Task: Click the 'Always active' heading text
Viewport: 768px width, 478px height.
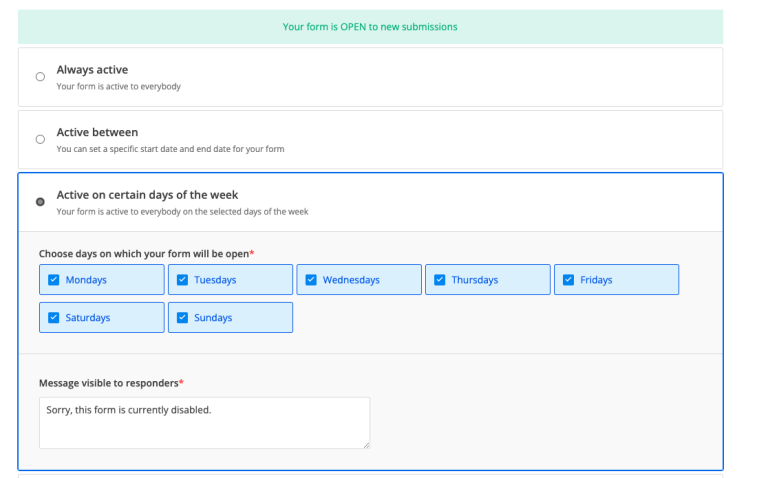Action: (92, 70)
